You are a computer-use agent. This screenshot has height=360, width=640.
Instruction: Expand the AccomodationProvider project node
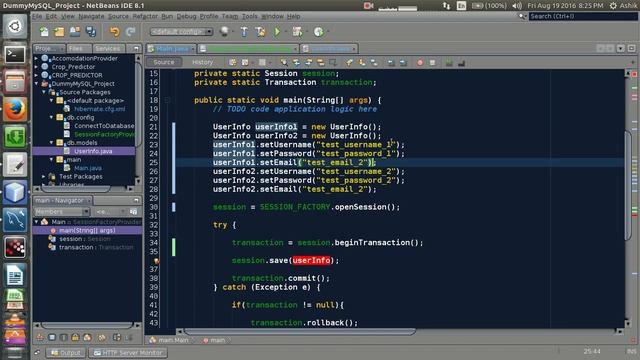pyautogui.click(x=37, y=58)
